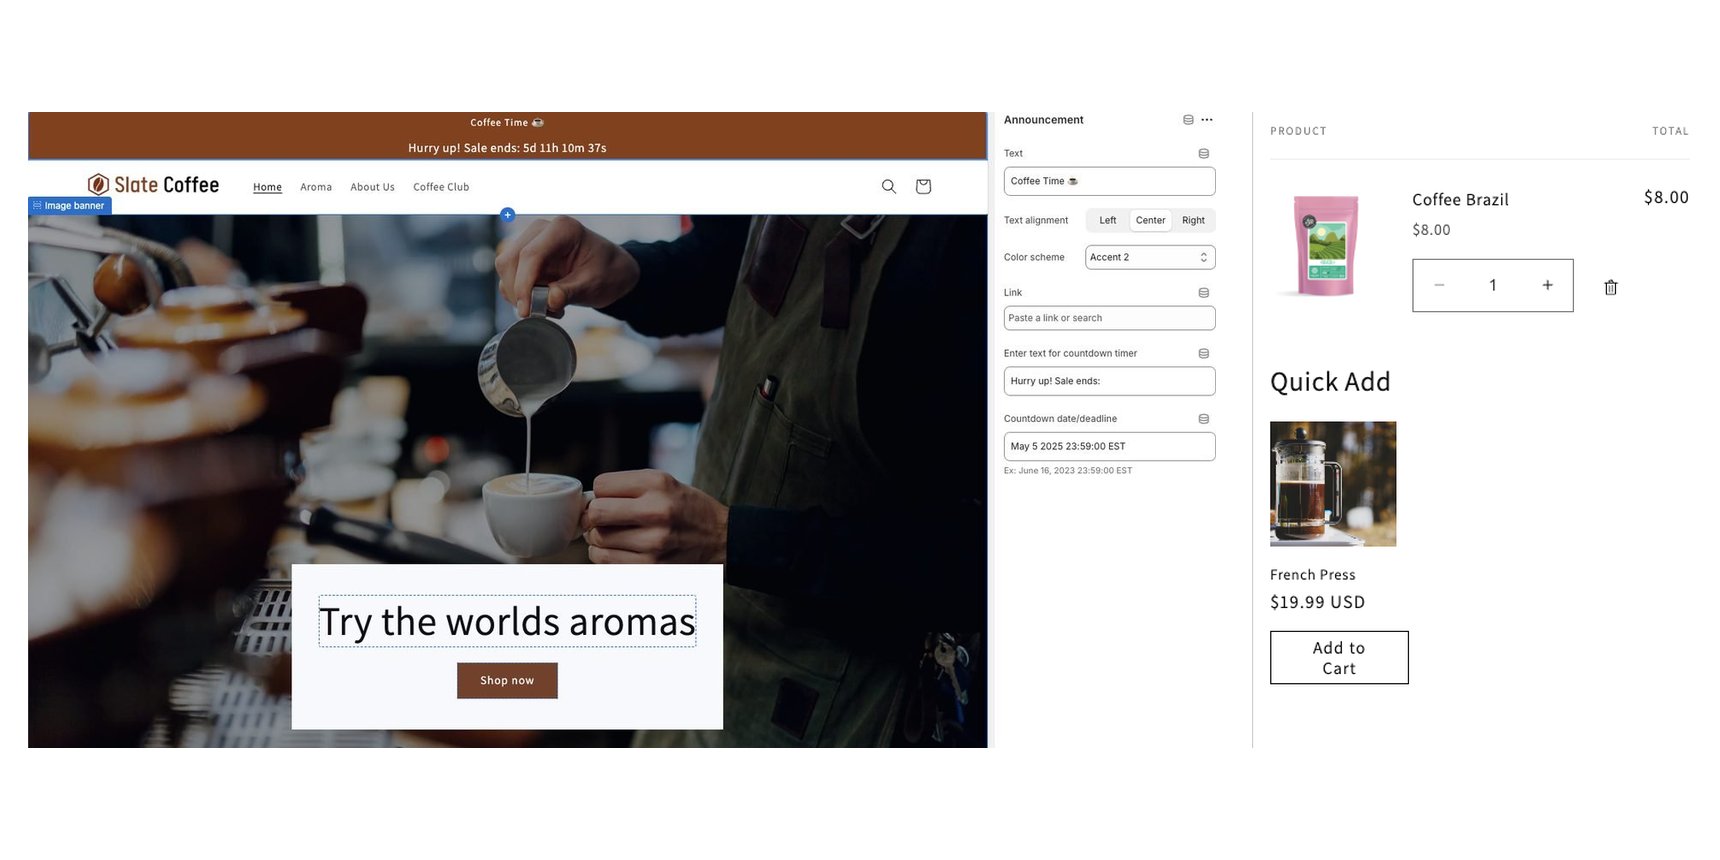This screenshot has width=1720, height=860.
Task: Open the storefront search icon
Action: point(888,186)
